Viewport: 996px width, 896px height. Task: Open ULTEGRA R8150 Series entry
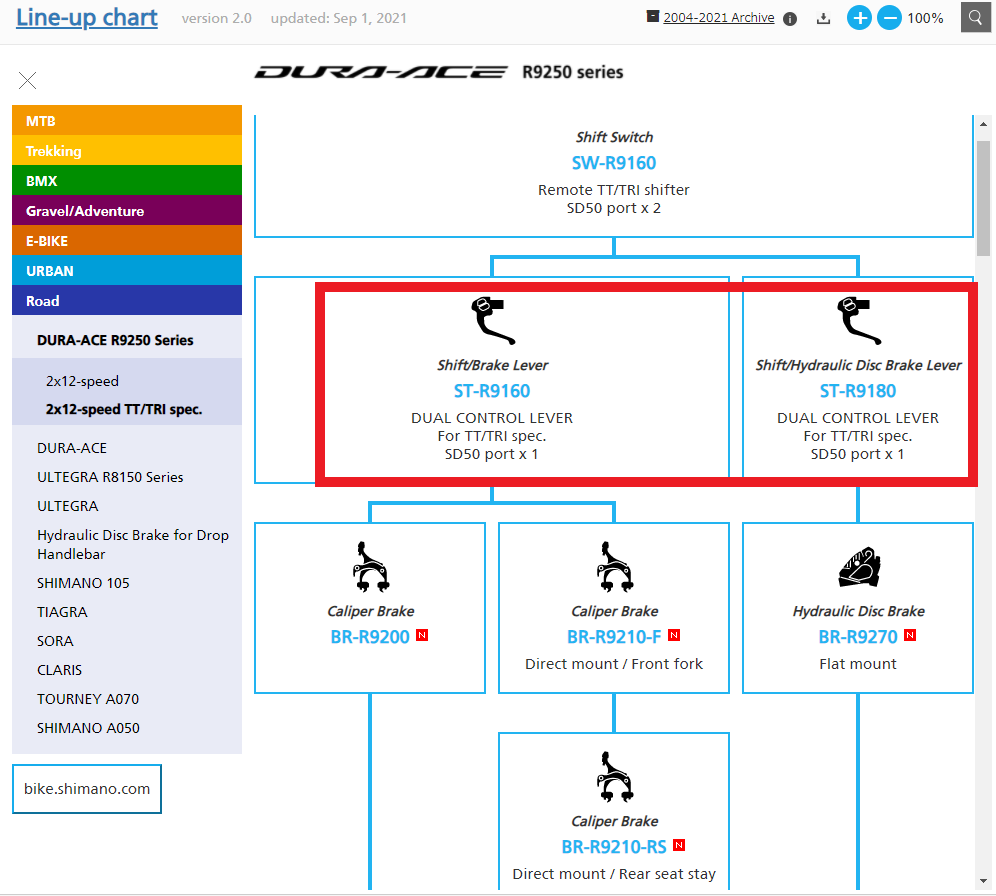110,478
